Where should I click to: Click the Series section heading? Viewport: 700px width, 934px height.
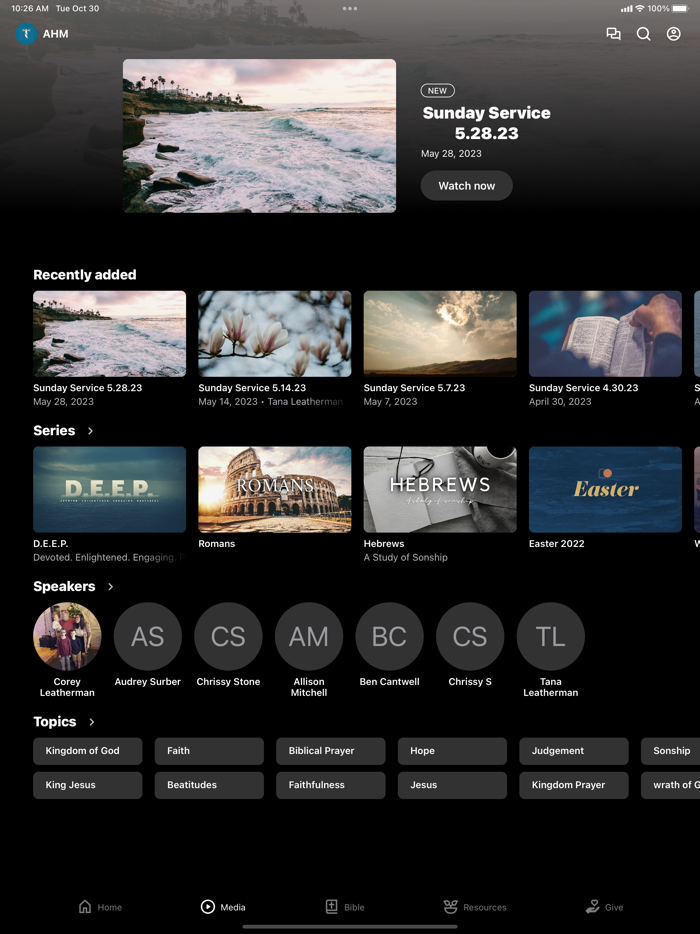[x=54, y=431]
